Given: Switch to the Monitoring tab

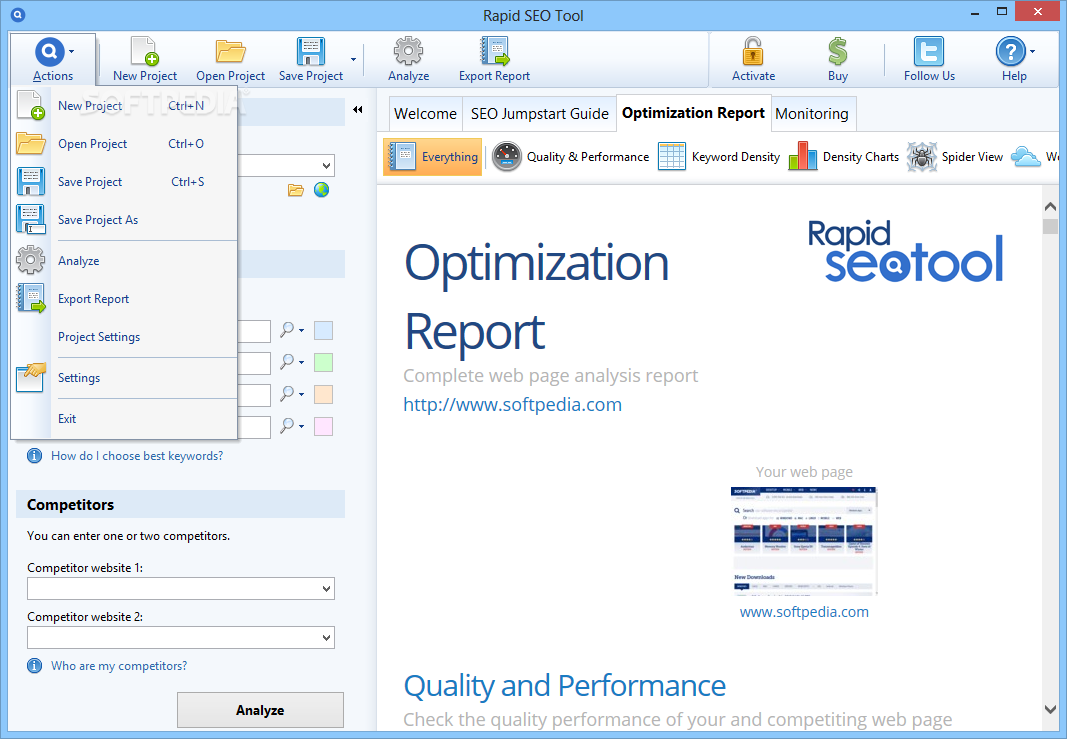Looking at the screenshot, I should pyautogui.click(x=812, y=114).
